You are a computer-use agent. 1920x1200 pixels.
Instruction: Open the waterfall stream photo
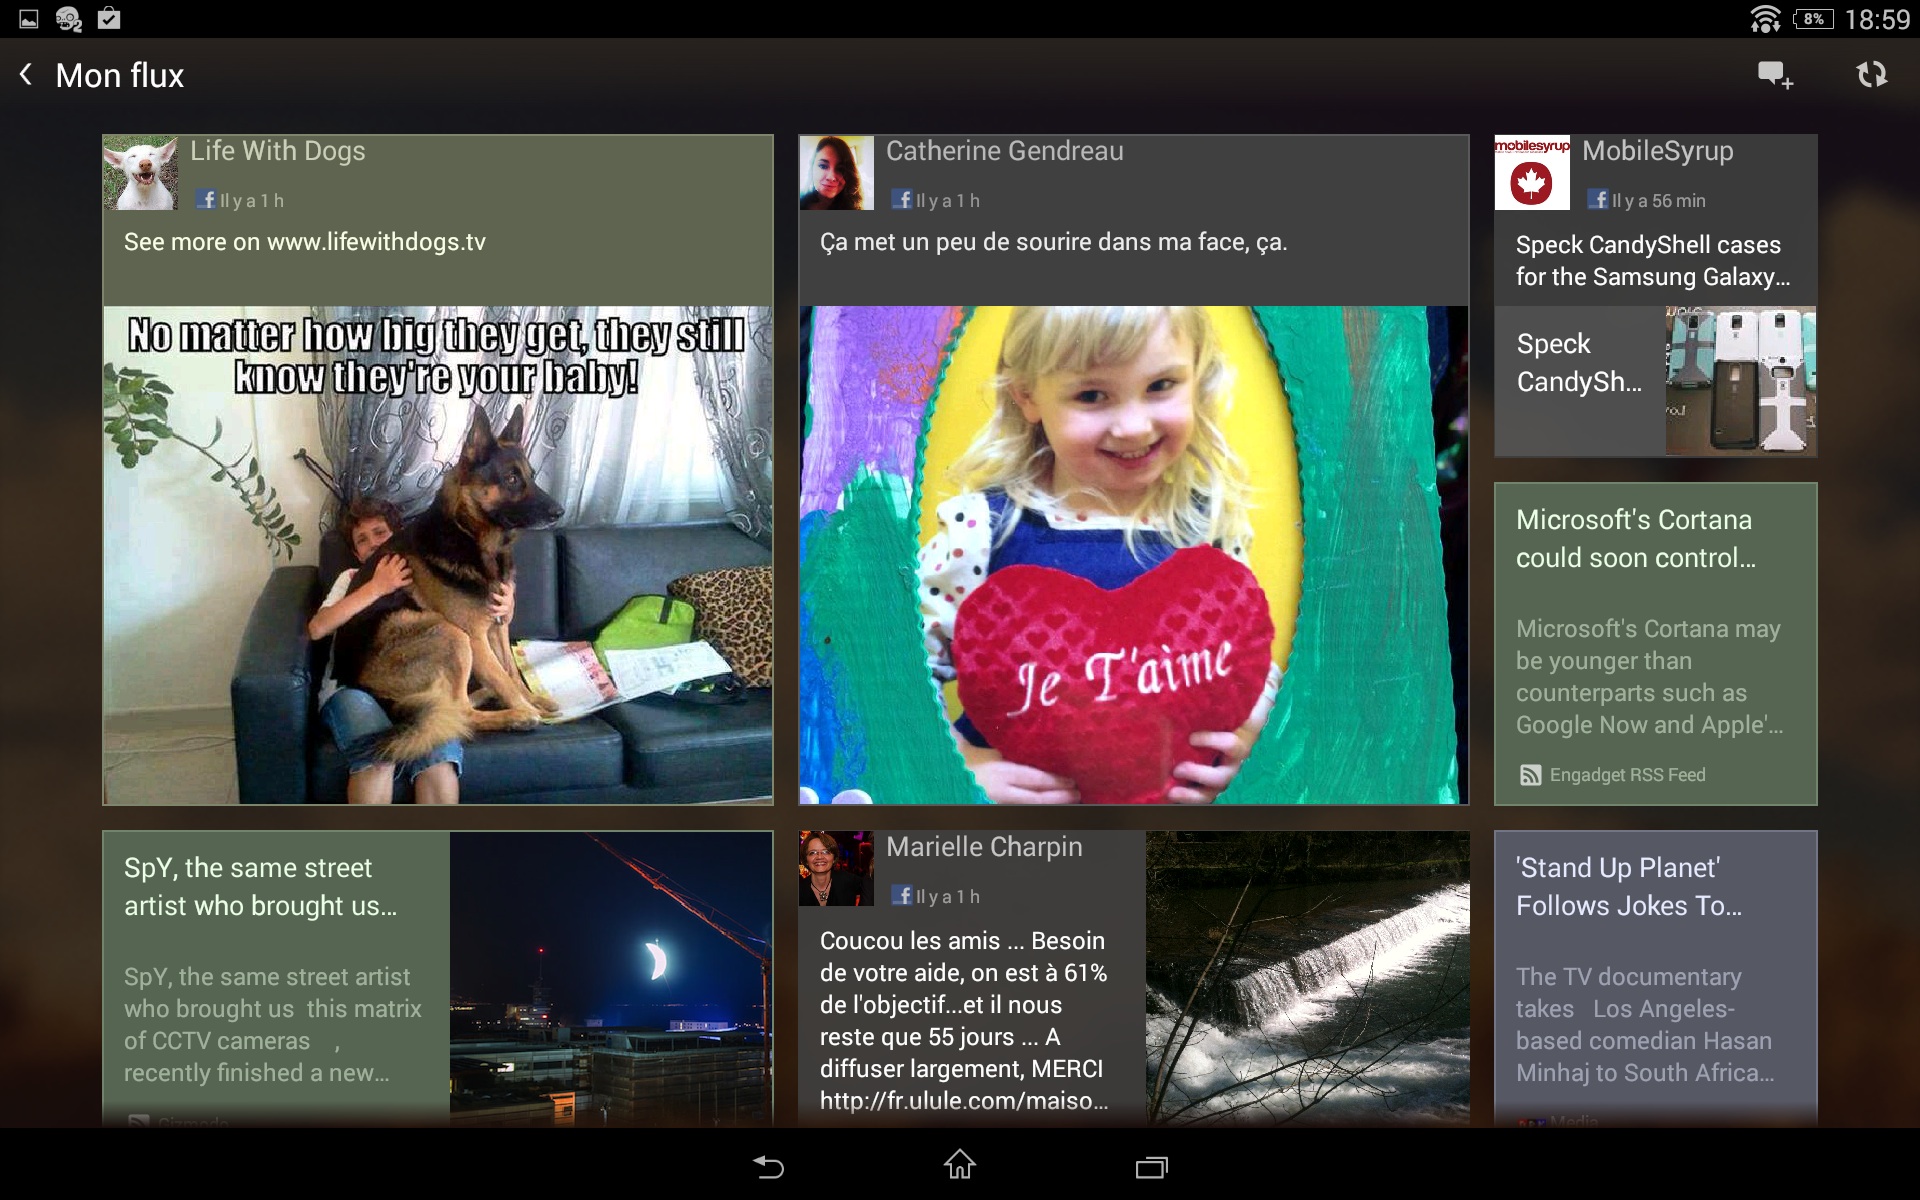[1307, 978]
